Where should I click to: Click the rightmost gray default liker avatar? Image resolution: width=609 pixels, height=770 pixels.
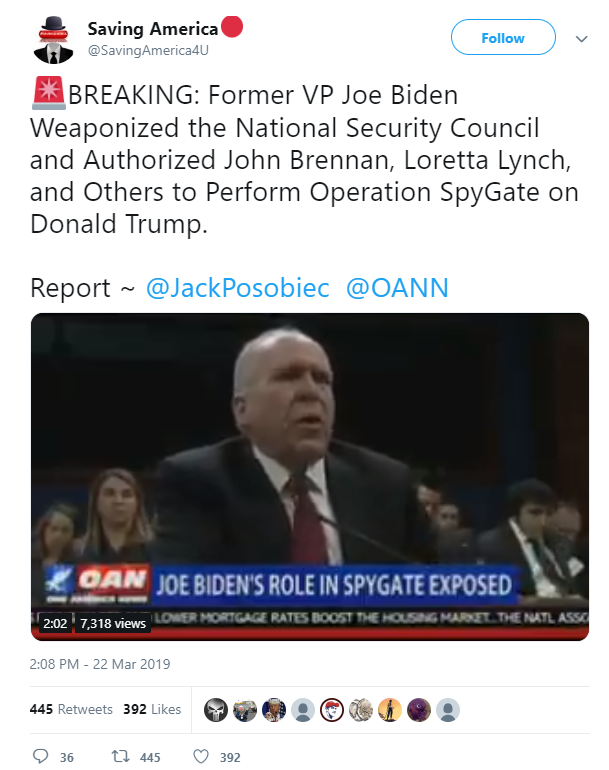(x=449, y=709)
